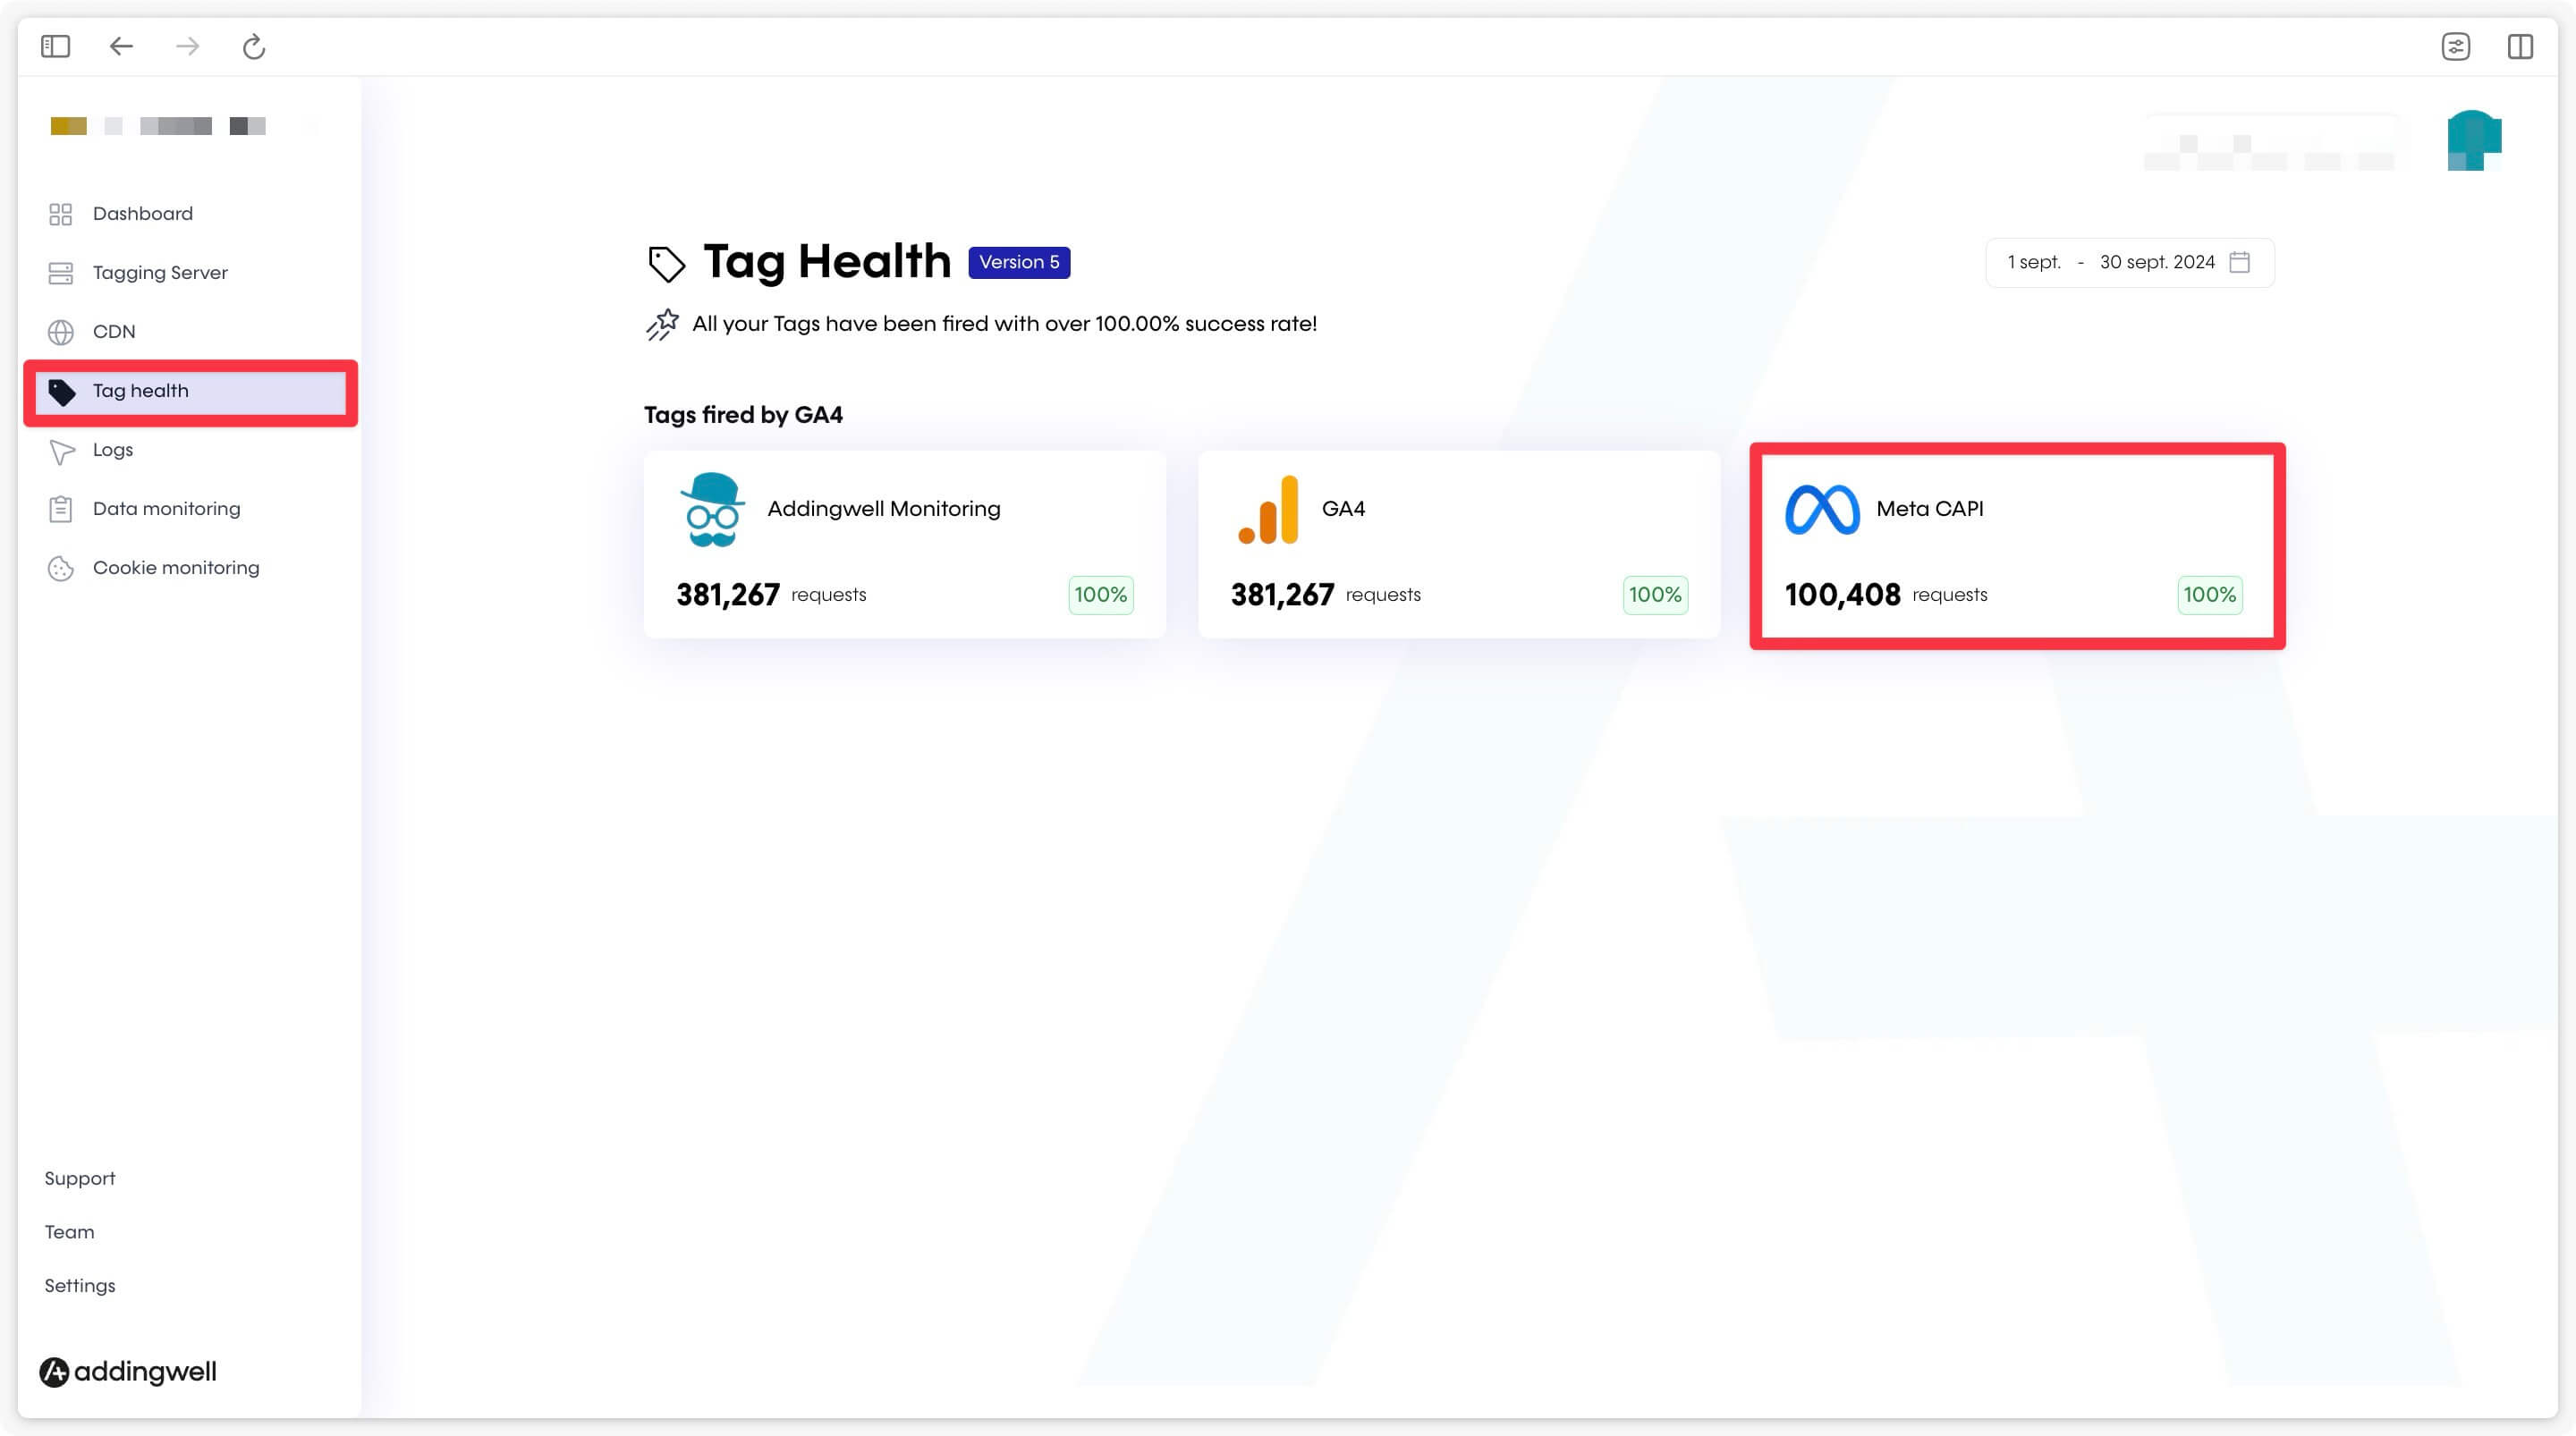Click the user avatar at top right
Viewport: 2576px width, 1436px height.
point(2474,140)
